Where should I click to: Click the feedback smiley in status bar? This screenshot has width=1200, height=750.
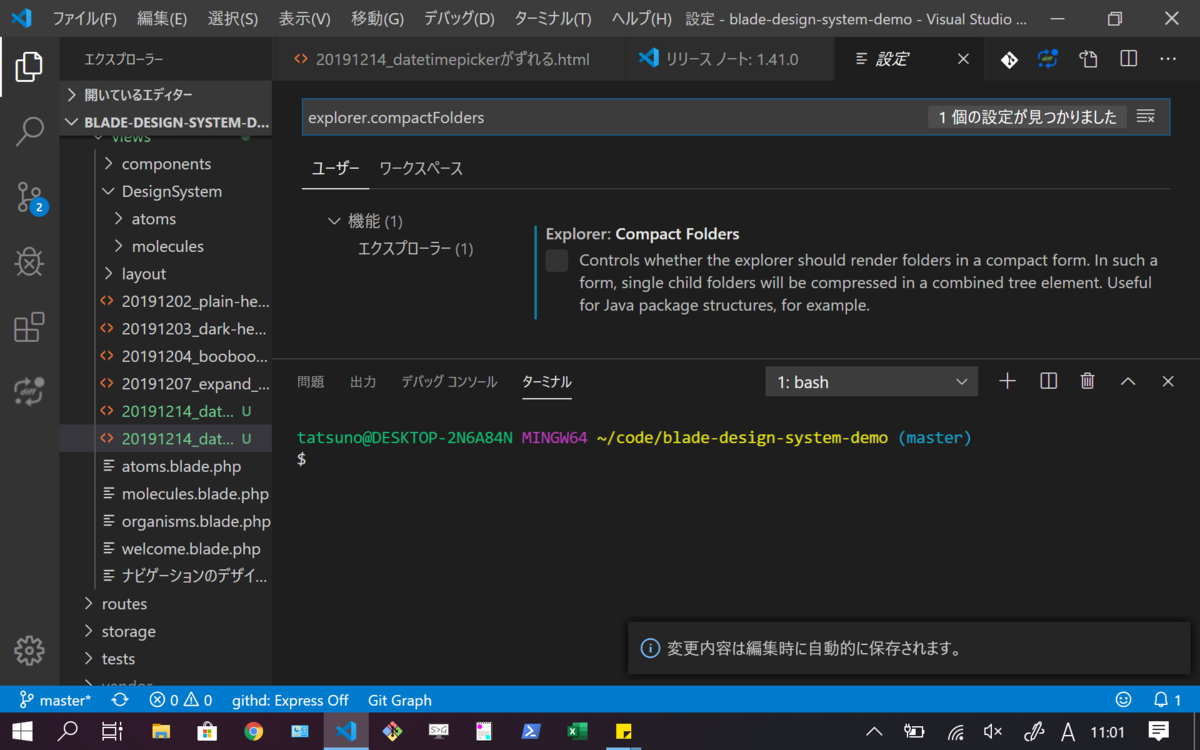pyautogui.click(x=1123, y=700)
